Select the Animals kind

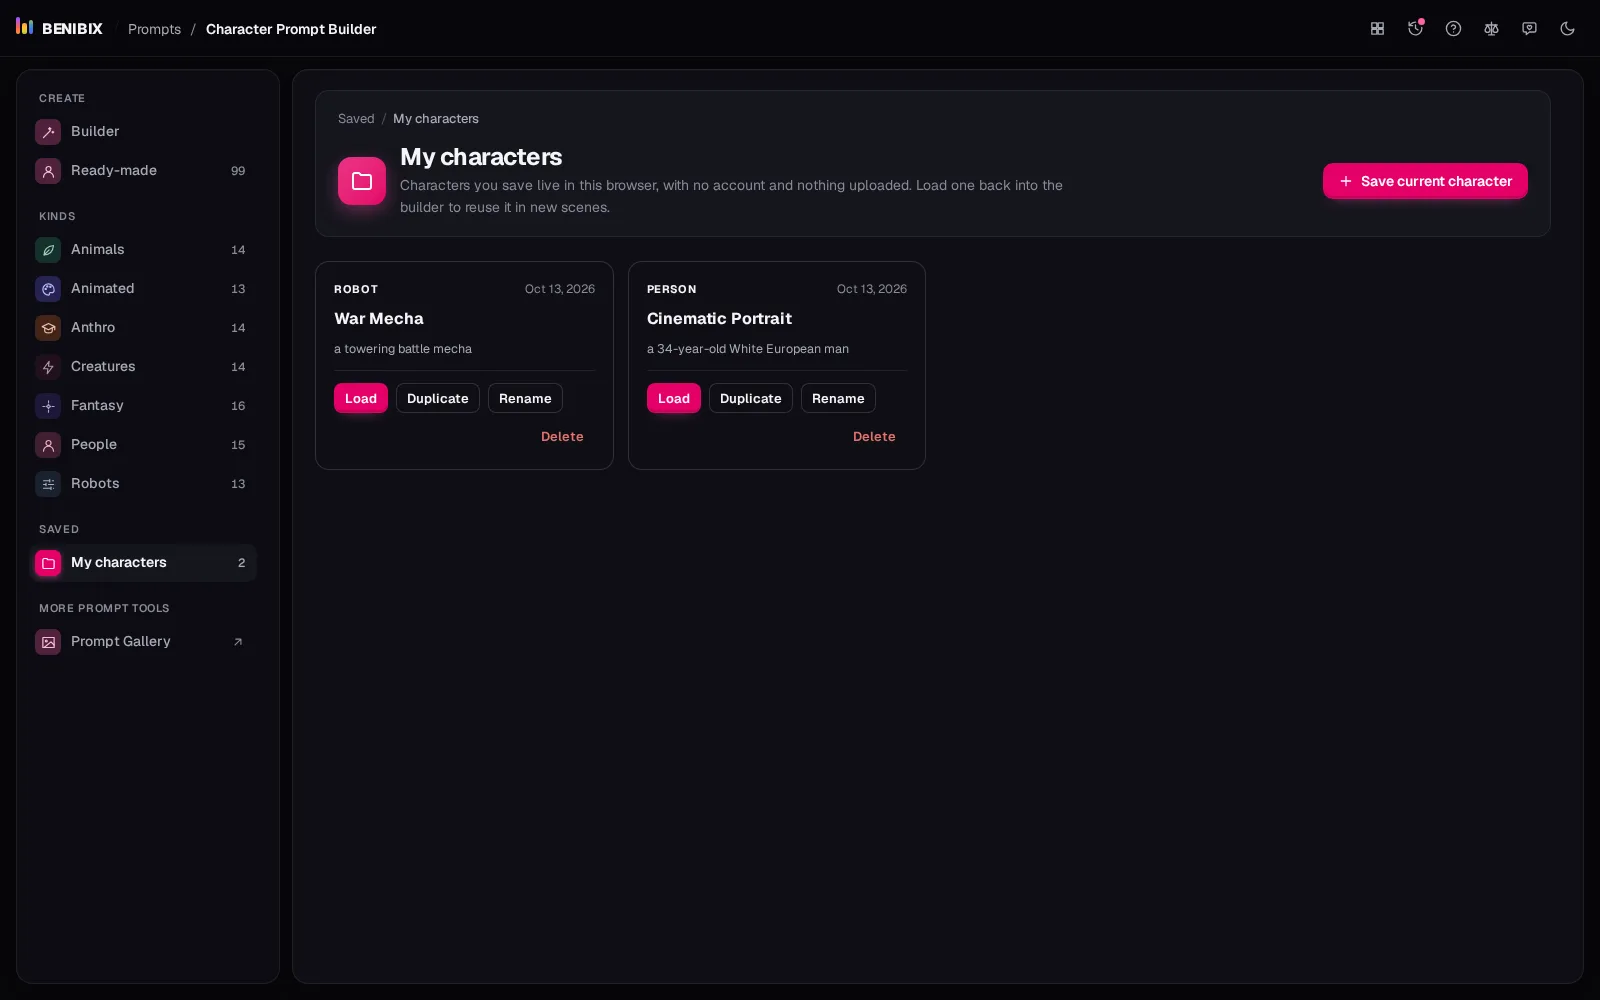point(144,249)
